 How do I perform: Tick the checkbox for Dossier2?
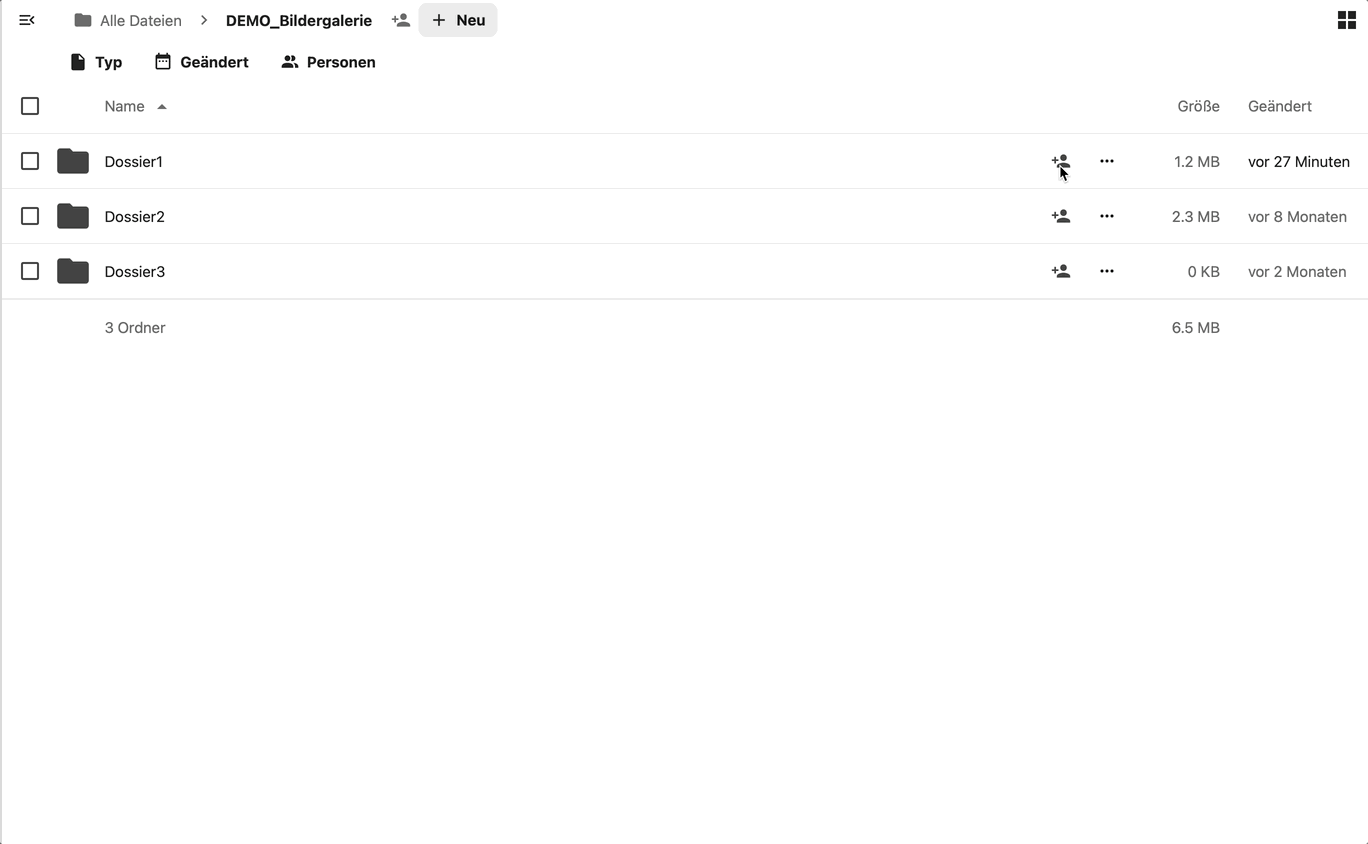coord(30,216)
